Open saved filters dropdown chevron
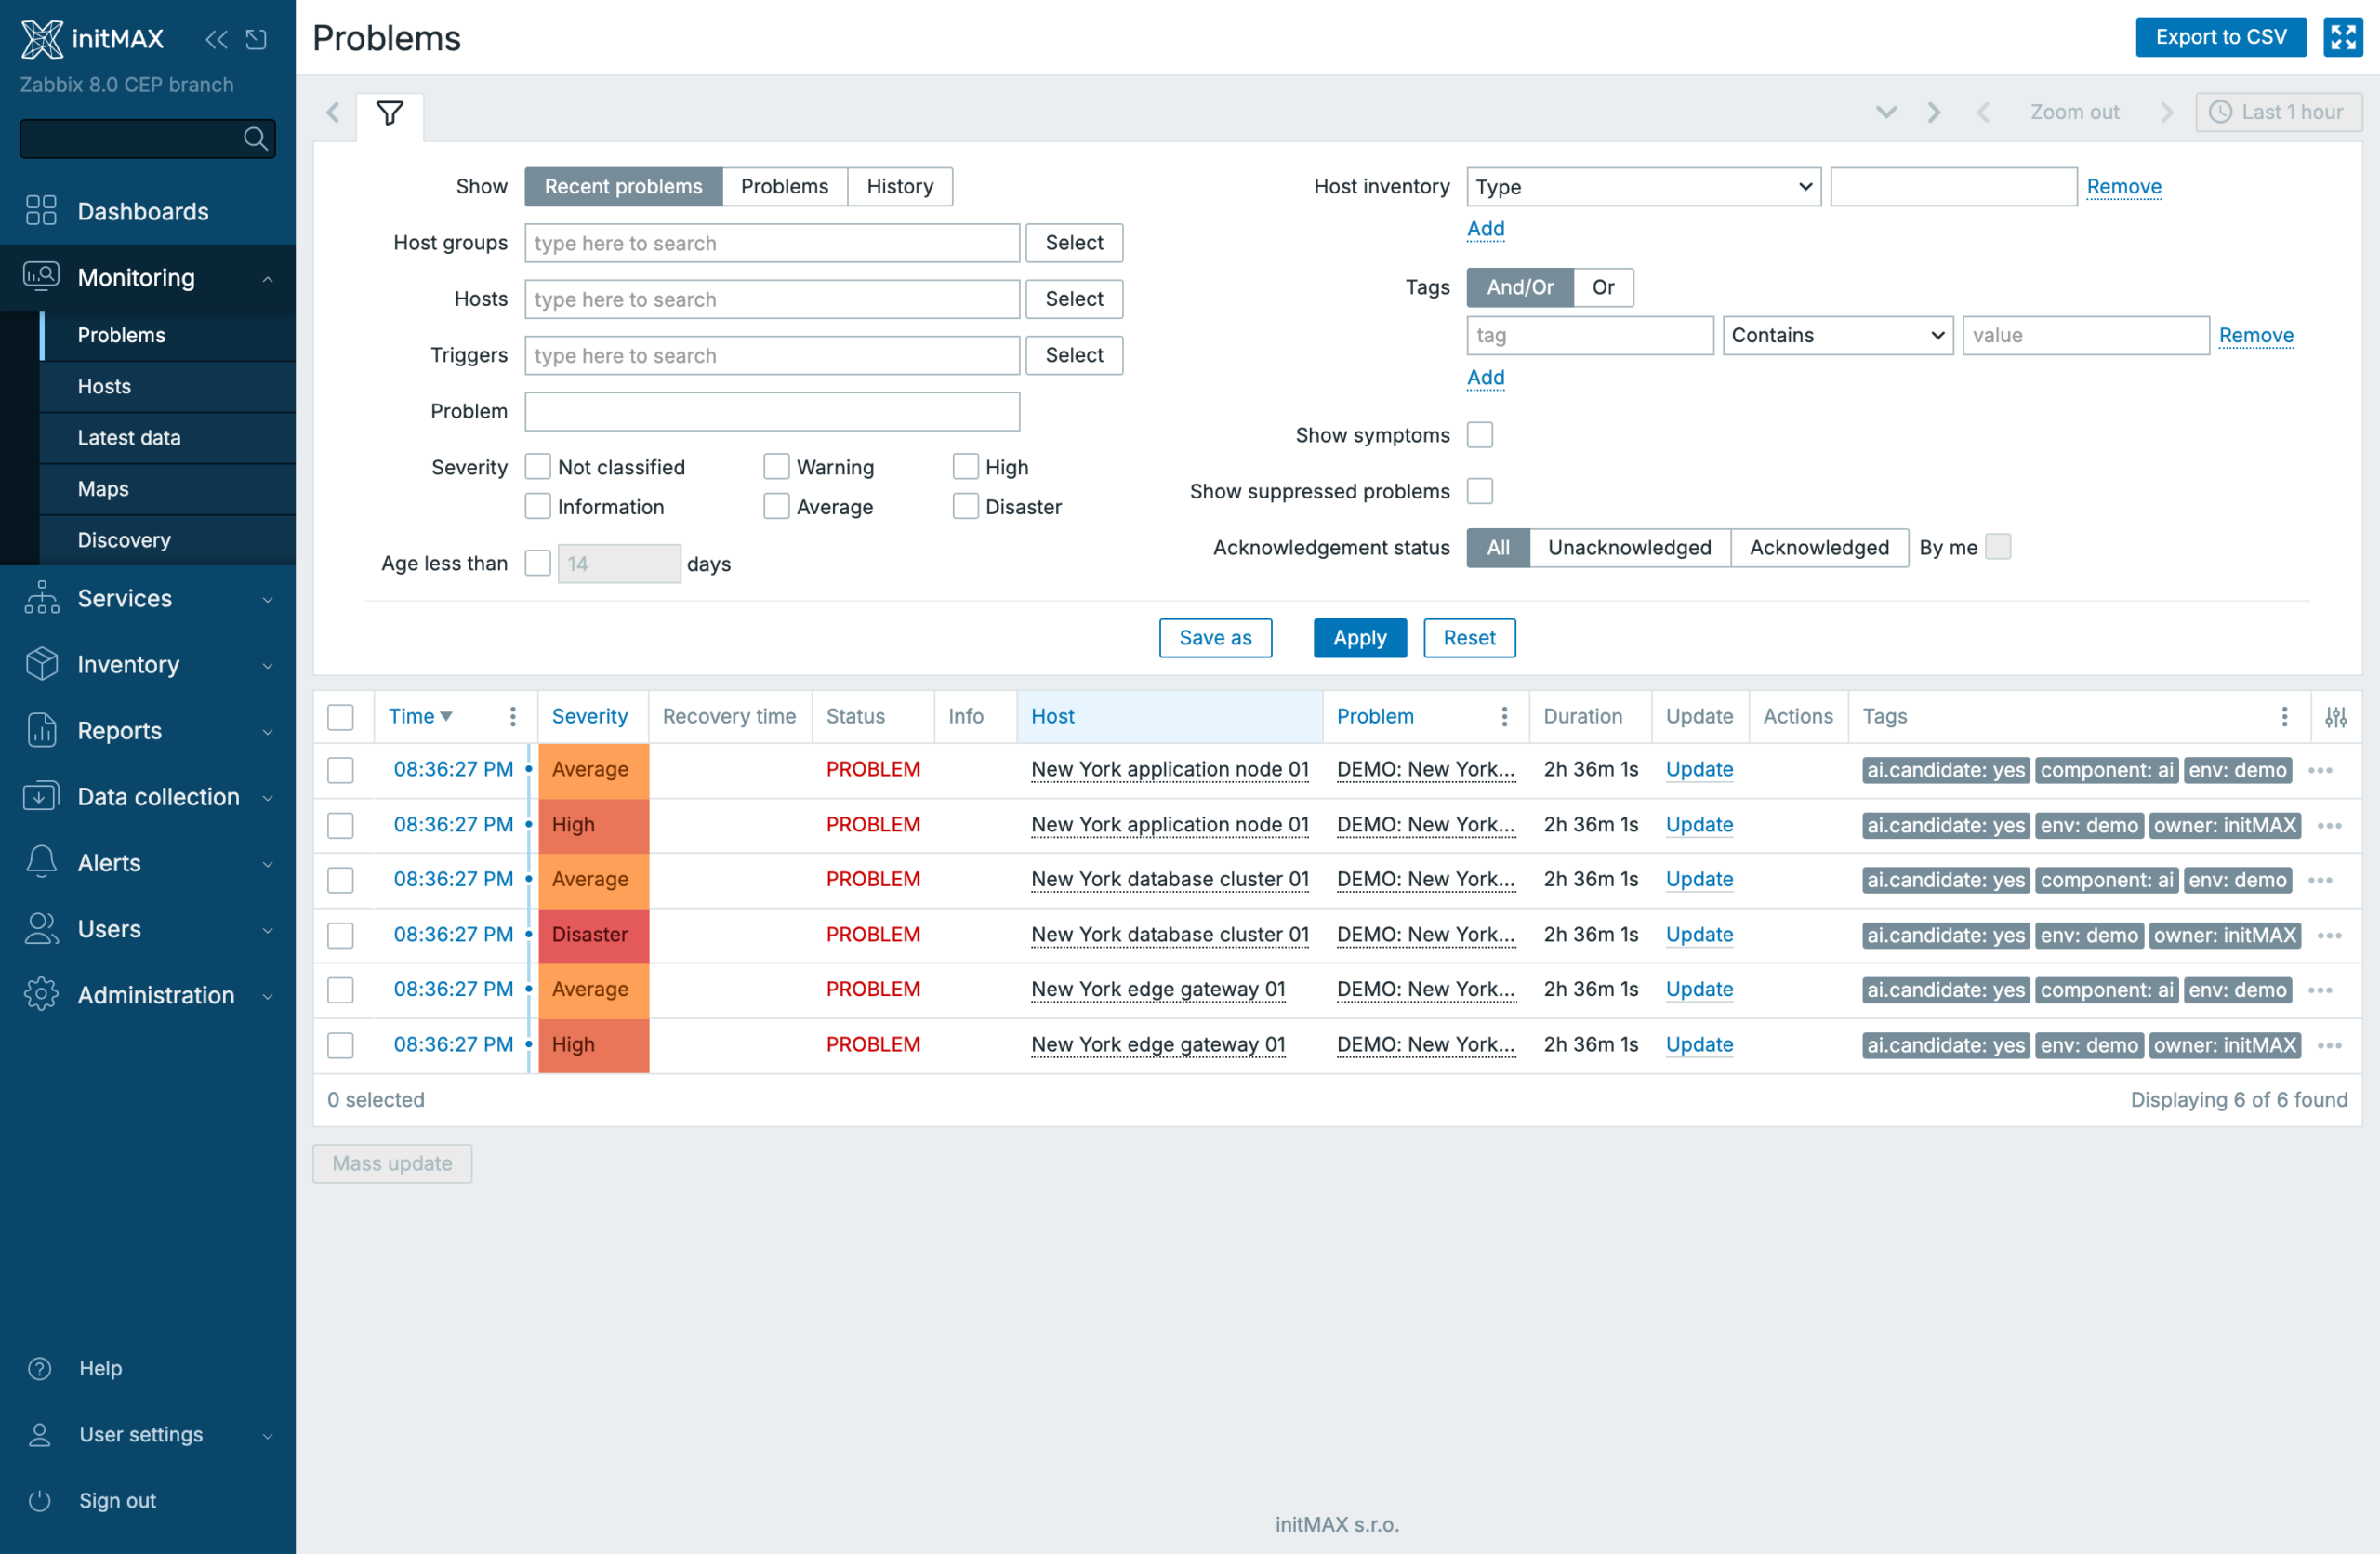This screenshot has height=1554, width=2380. [x=1886, y=112]
